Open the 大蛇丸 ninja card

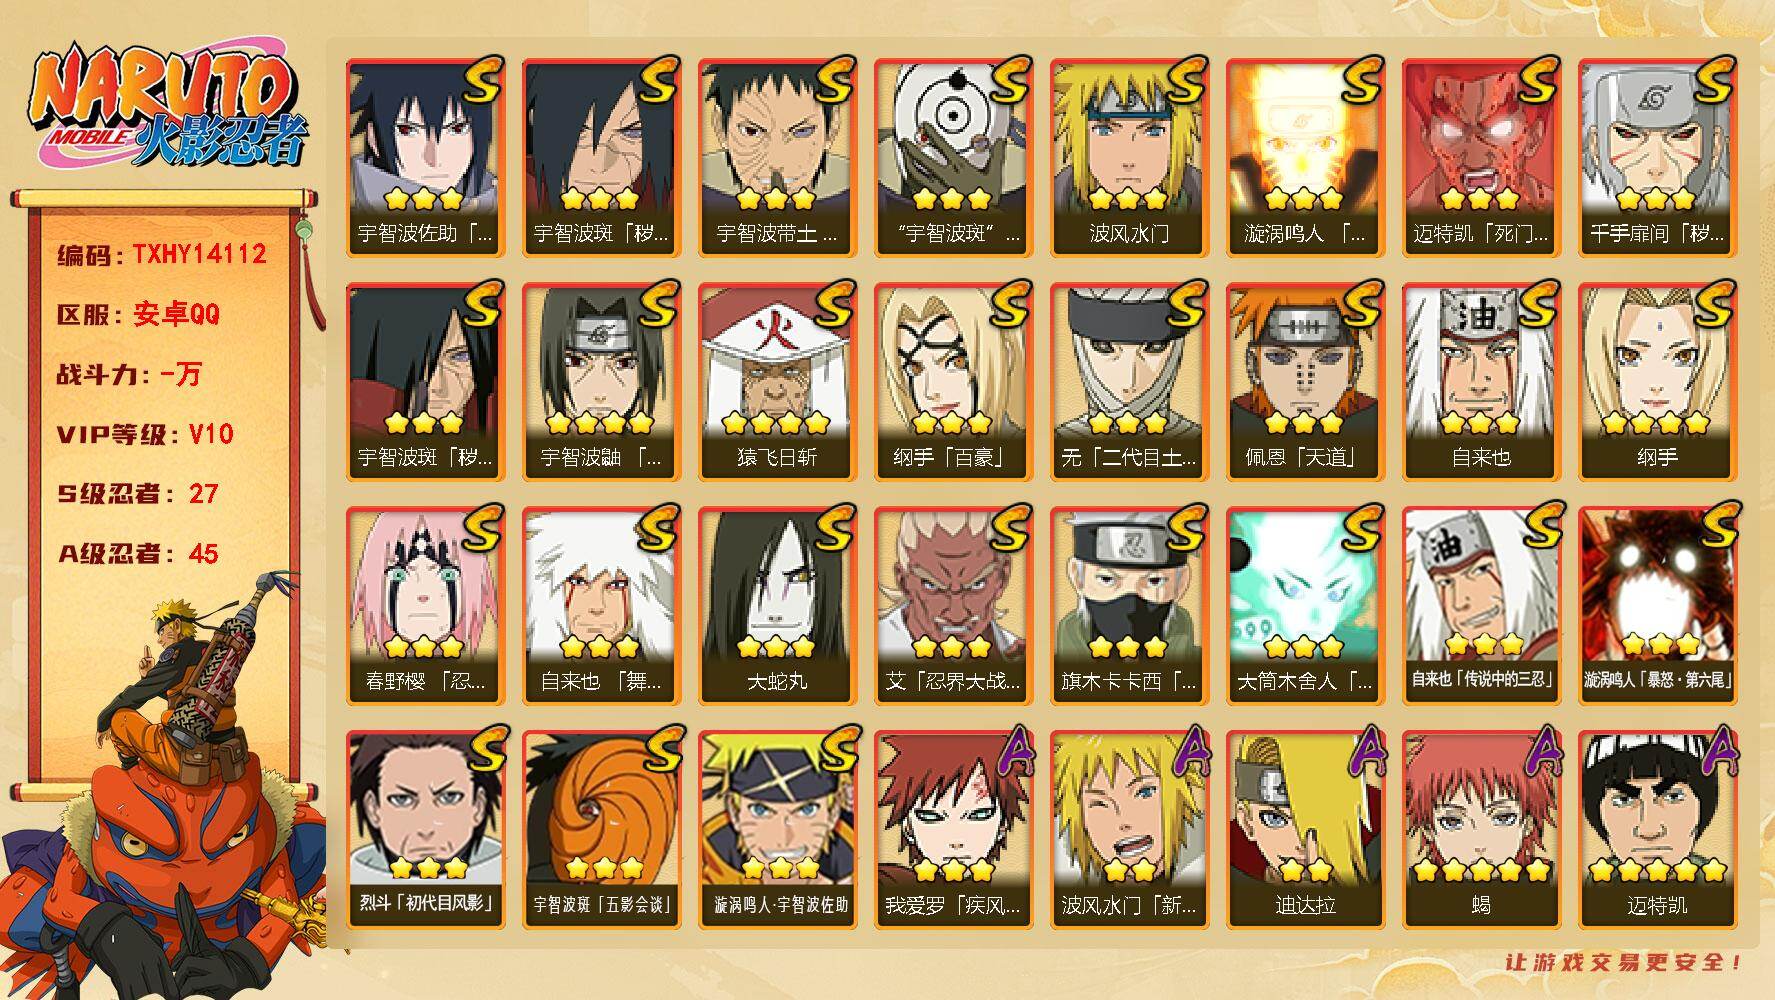(x=777, y=606)
